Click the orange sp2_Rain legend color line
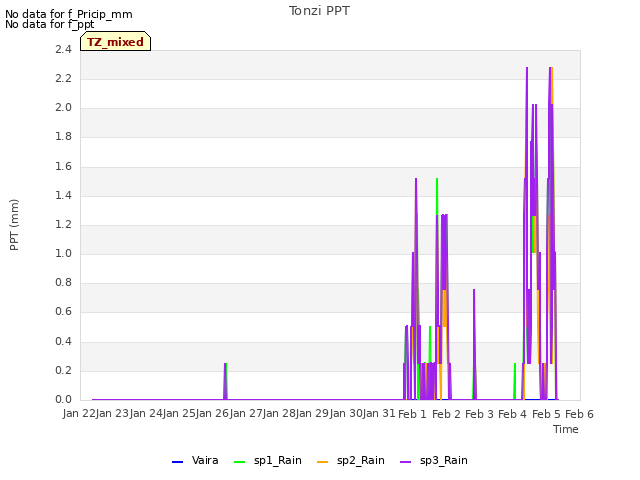This screenshot has height=480, width=640. pyautogui.click(x=322, y=462)
